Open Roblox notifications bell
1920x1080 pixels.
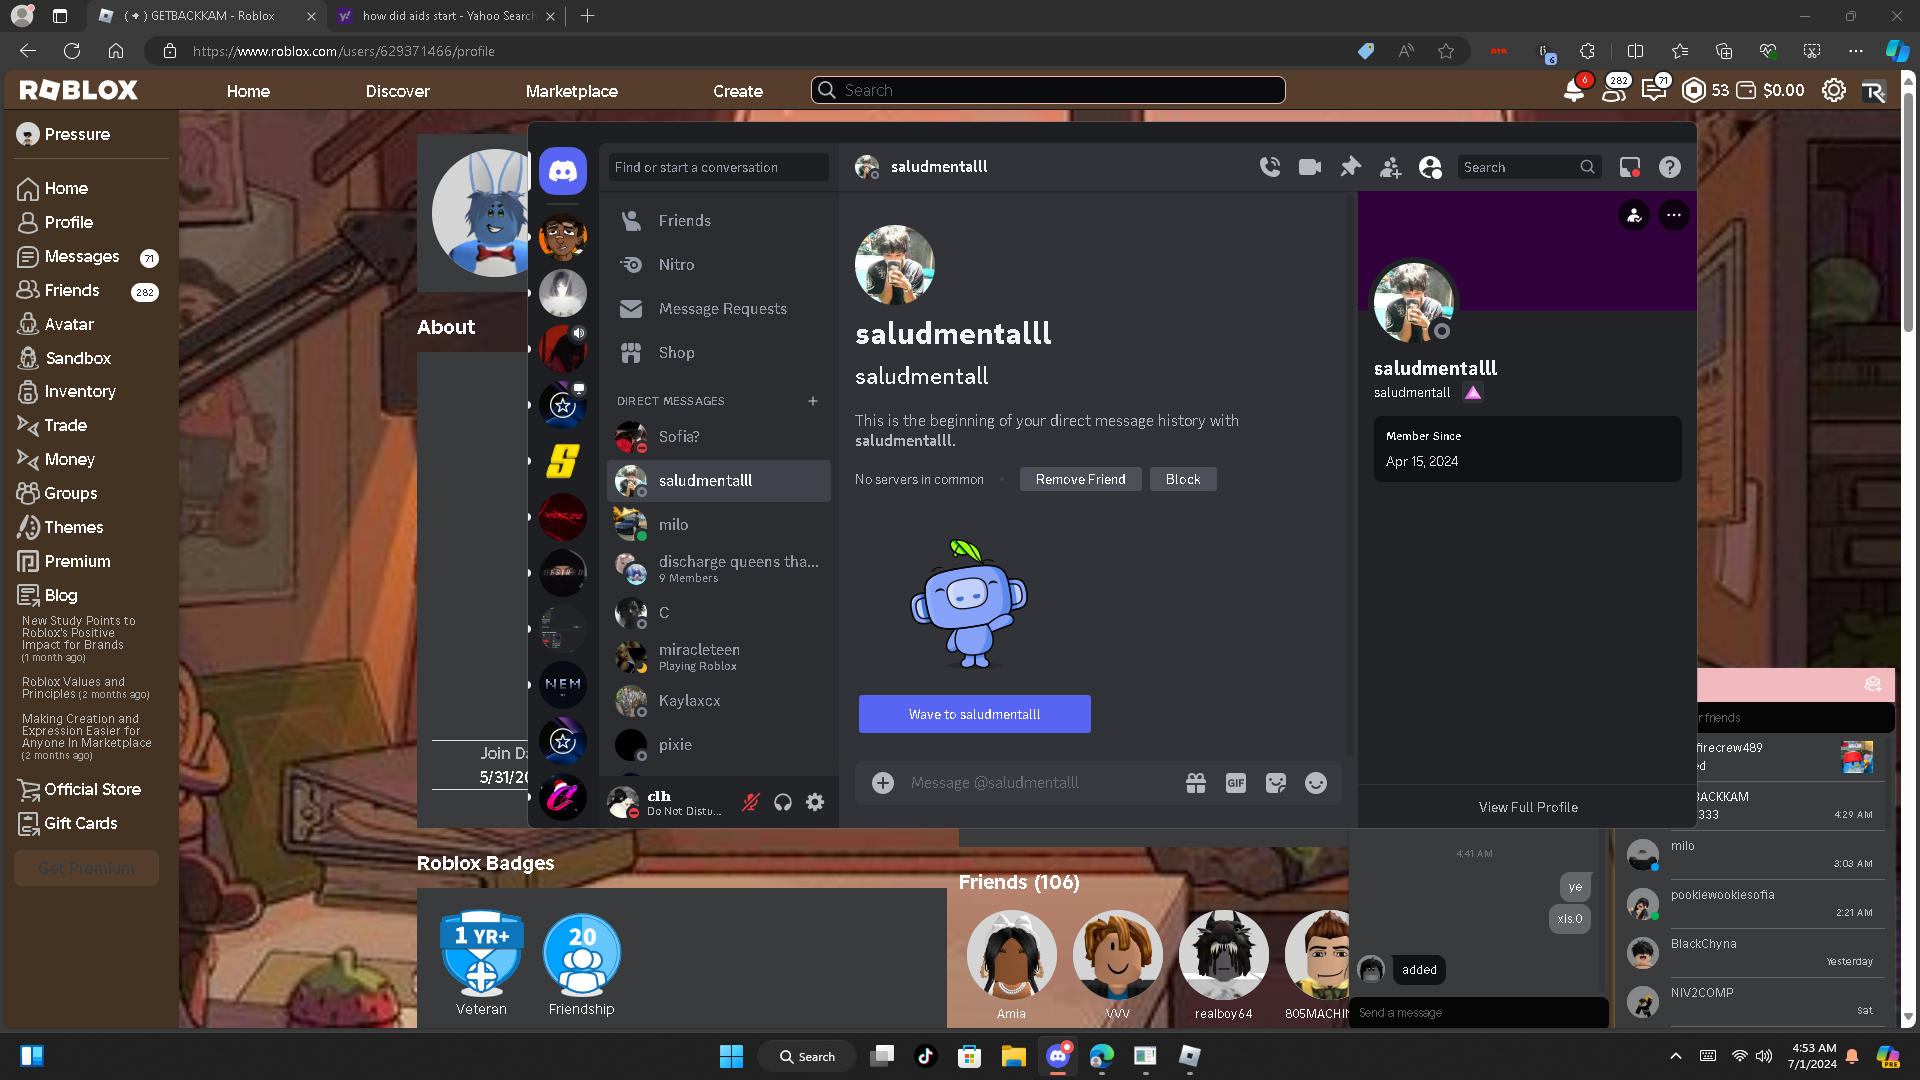(1574, 90)
